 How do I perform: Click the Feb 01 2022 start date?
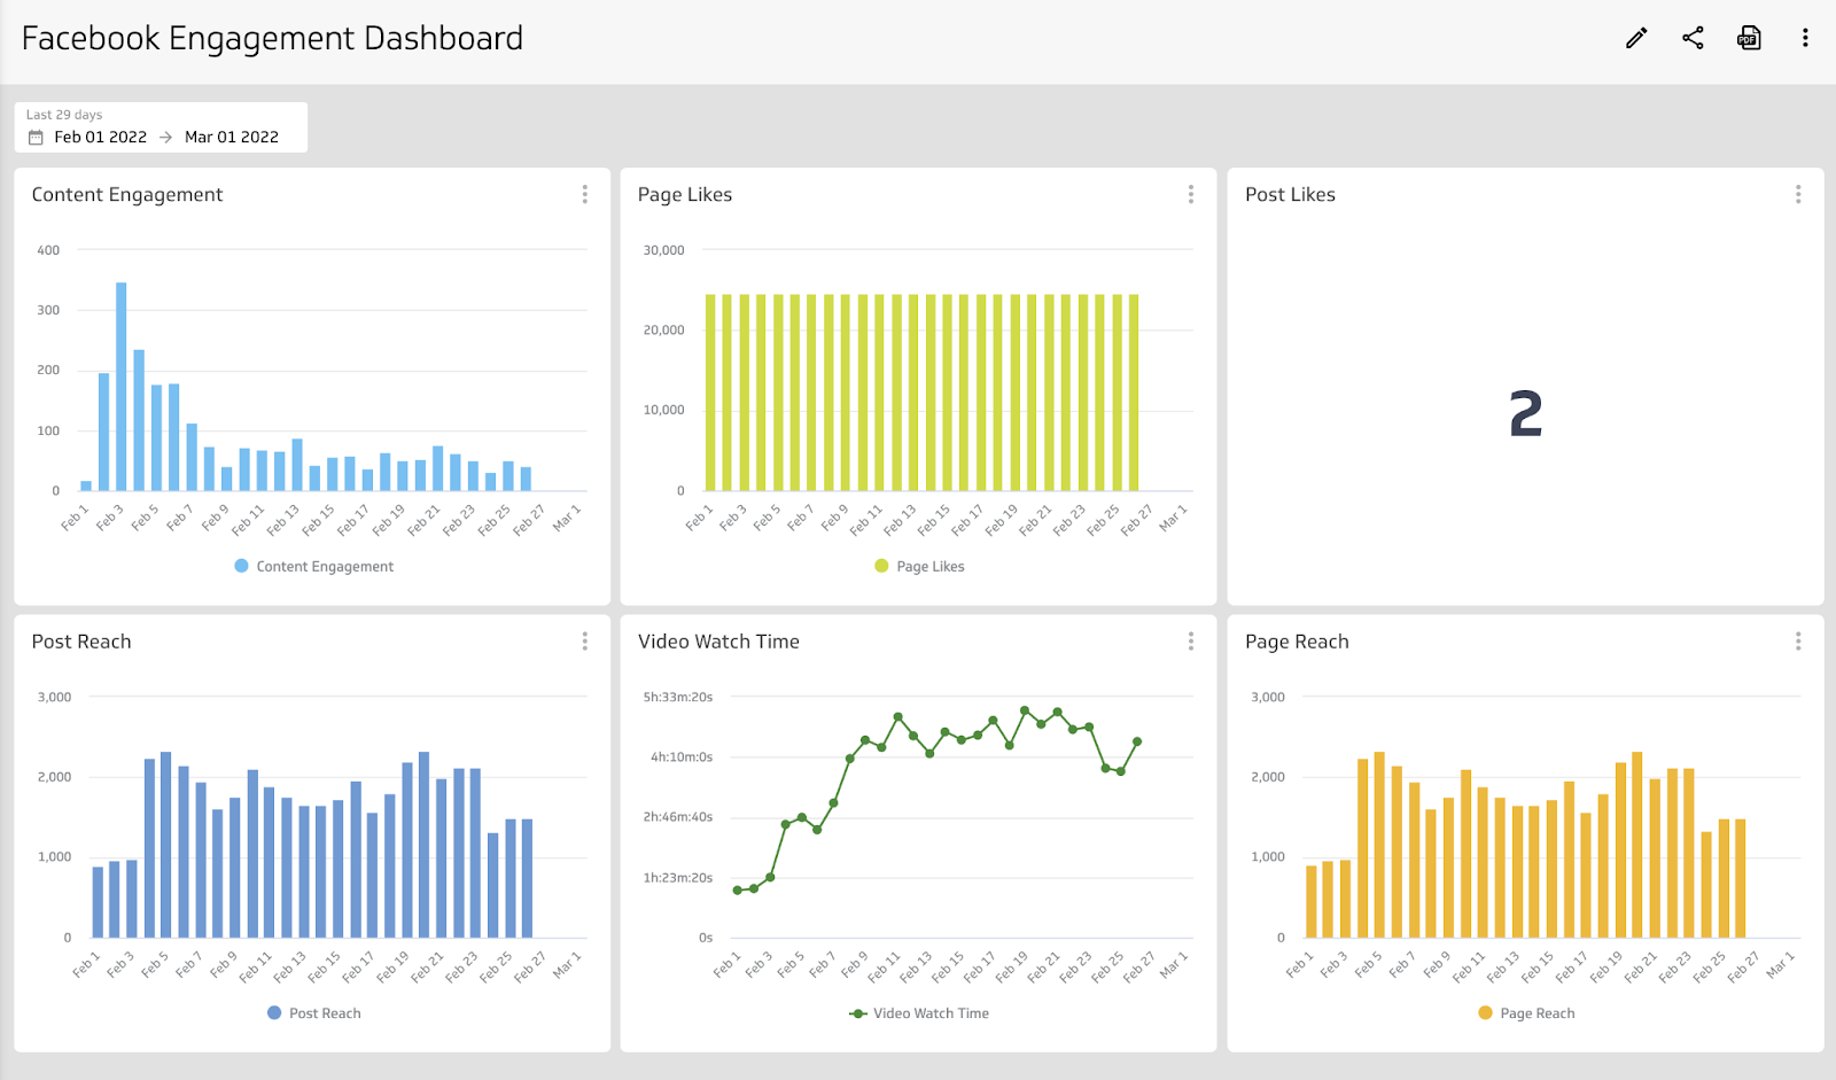100,137
